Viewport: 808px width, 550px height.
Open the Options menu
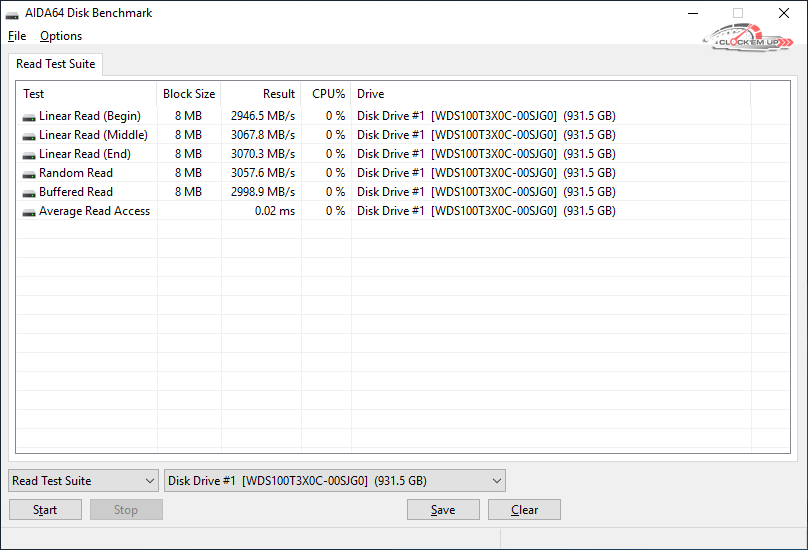click(61, 36)
